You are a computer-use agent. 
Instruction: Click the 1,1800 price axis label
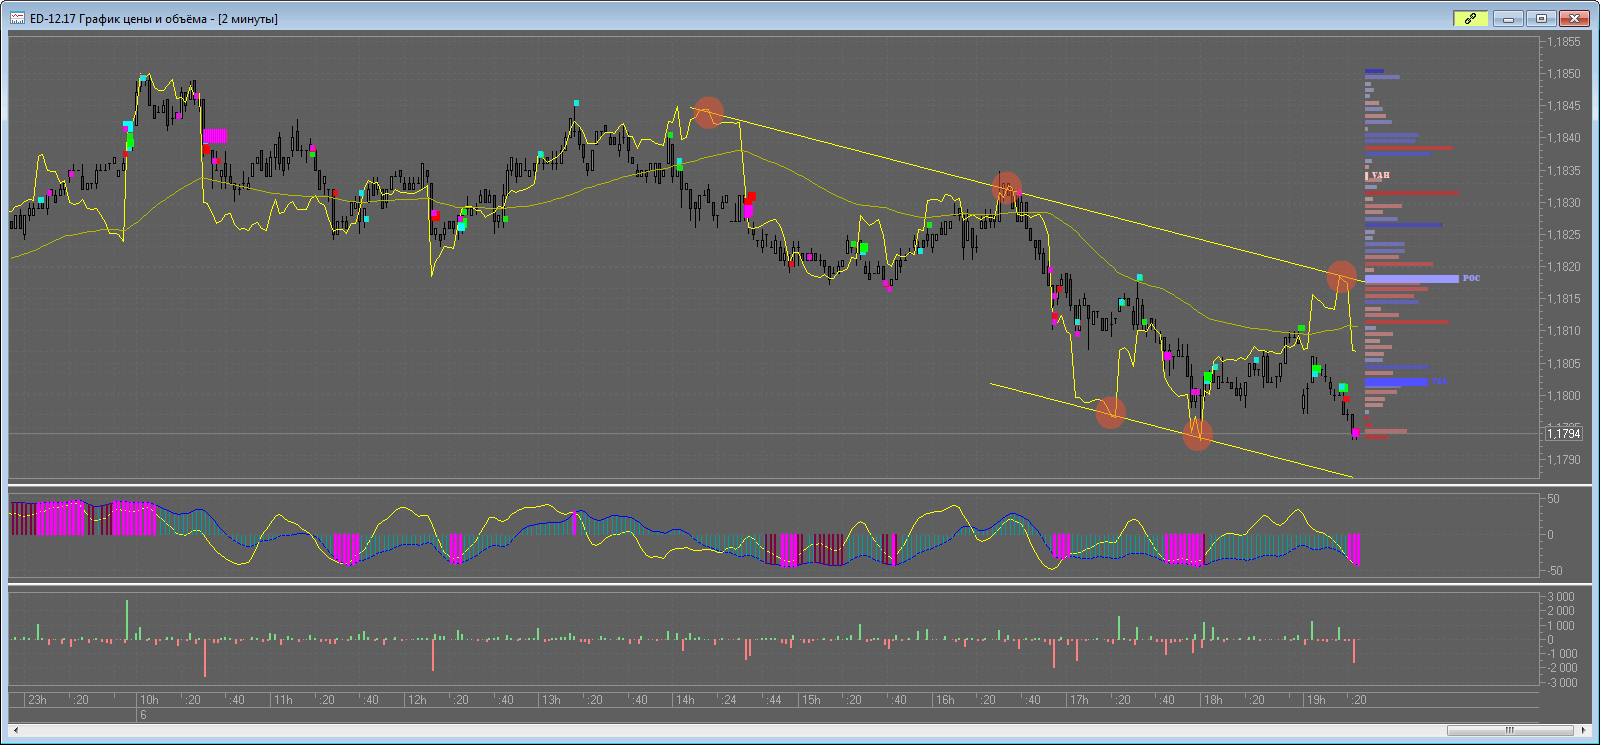[1564, 396]
